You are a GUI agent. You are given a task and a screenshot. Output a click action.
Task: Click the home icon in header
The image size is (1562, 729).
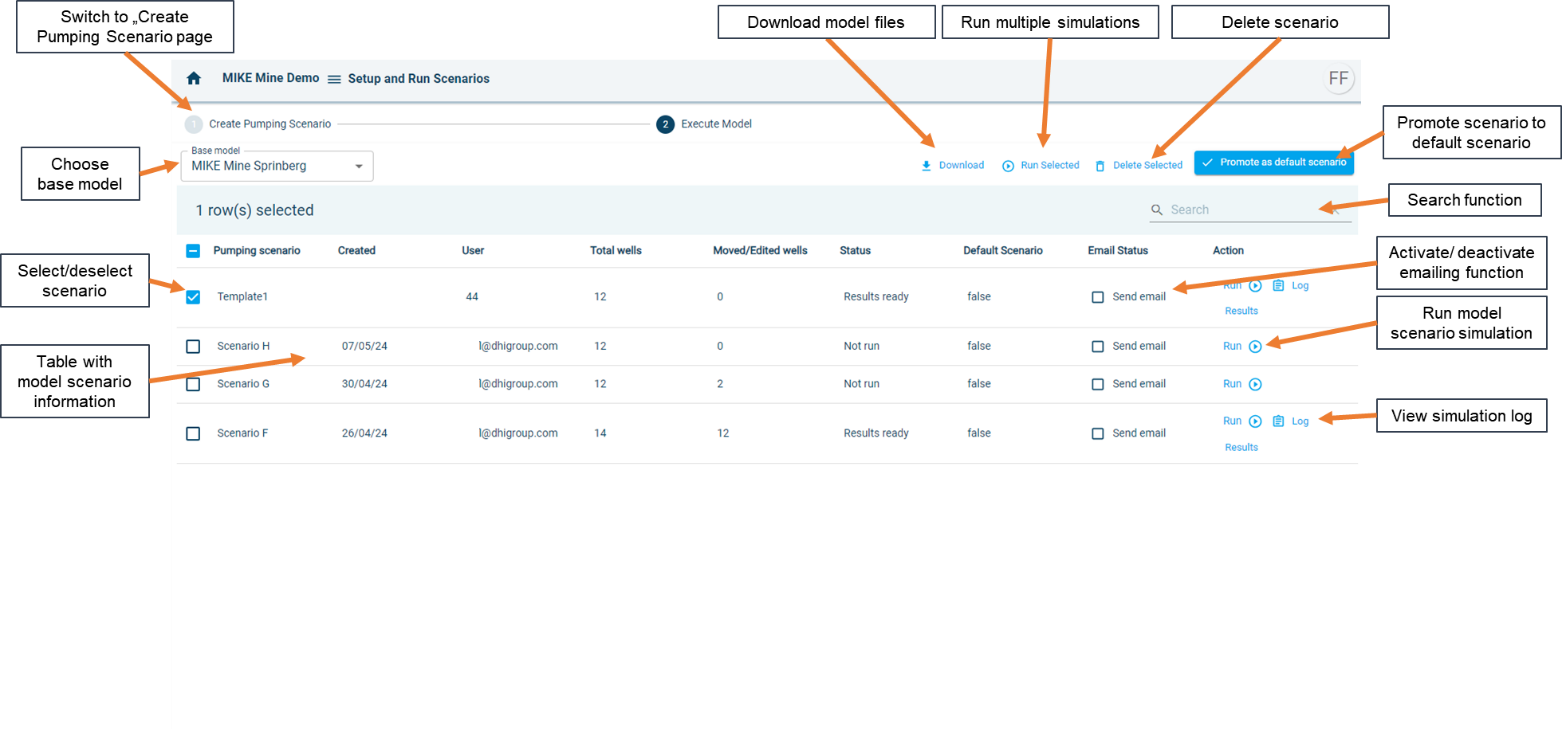(194, 78)
